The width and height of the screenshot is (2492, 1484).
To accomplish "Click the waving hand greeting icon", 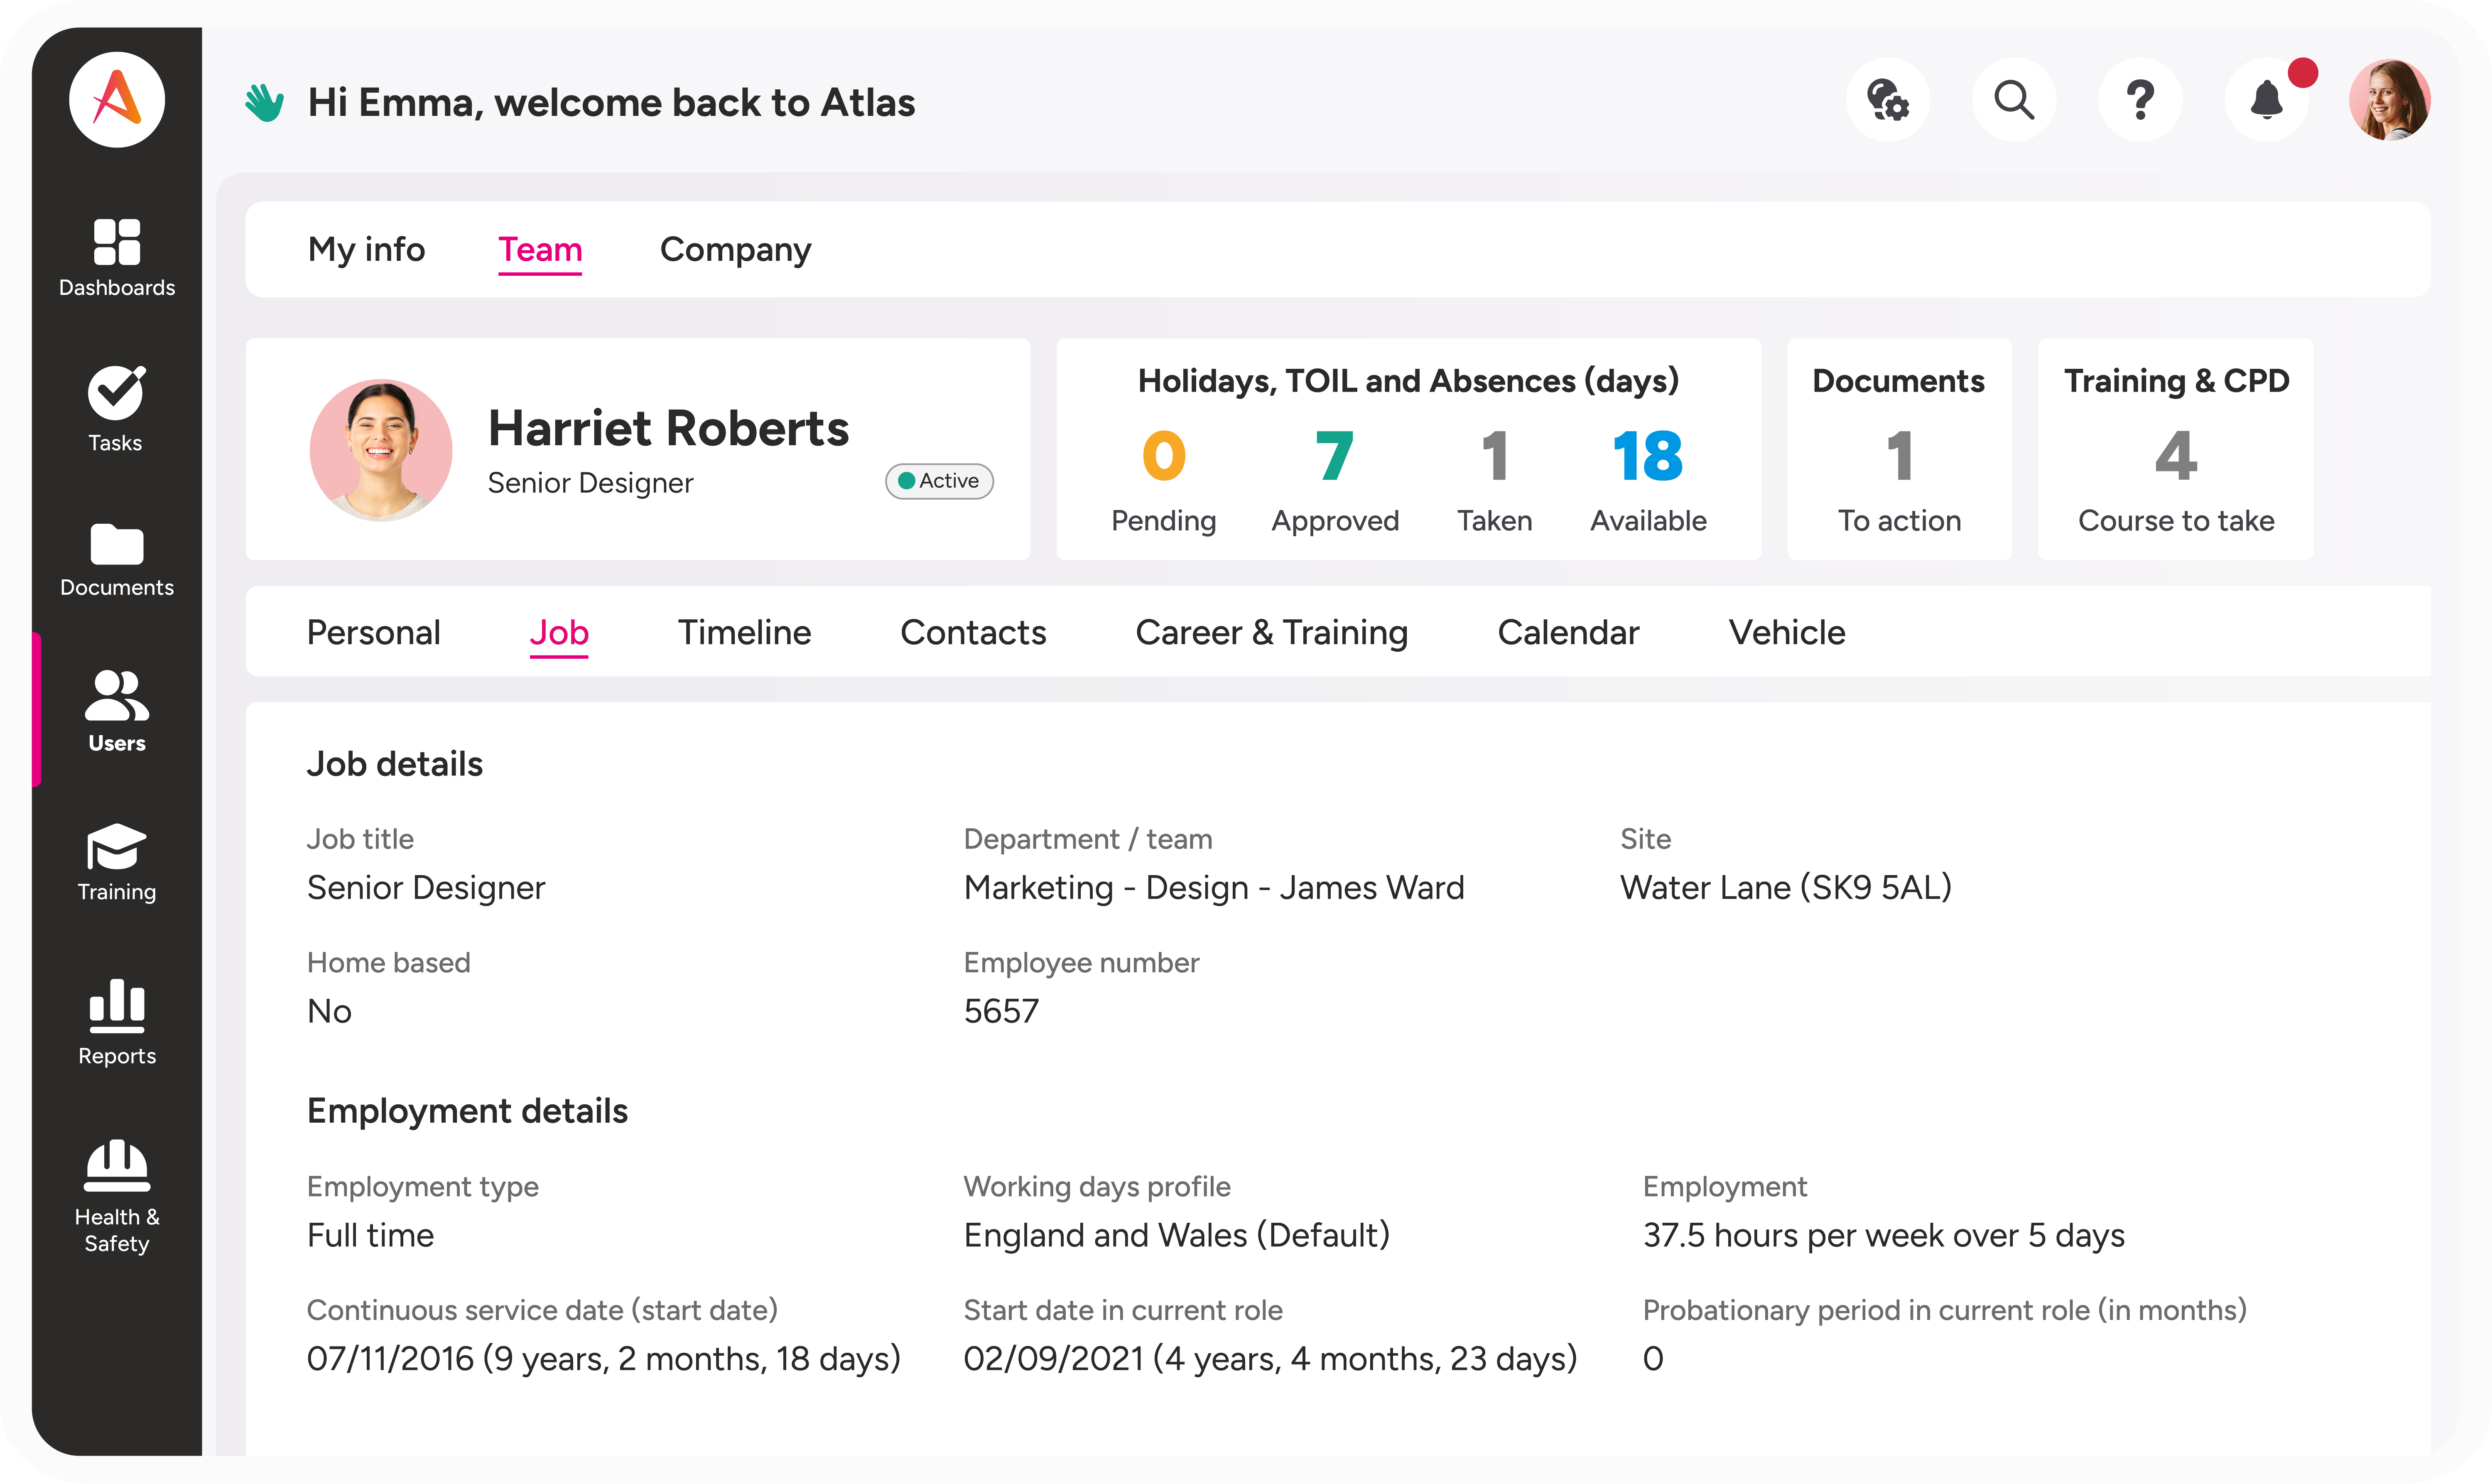I will click(264, 102).
